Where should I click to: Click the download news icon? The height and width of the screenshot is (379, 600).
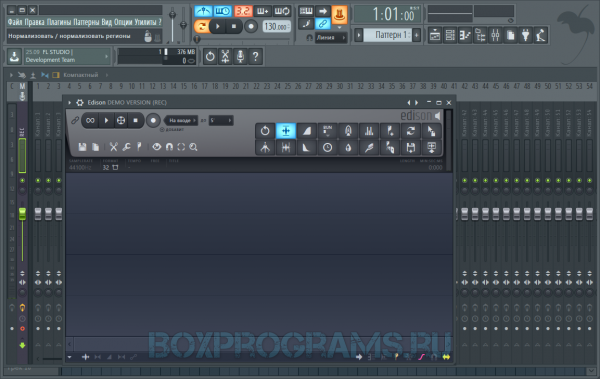point(14,56)
